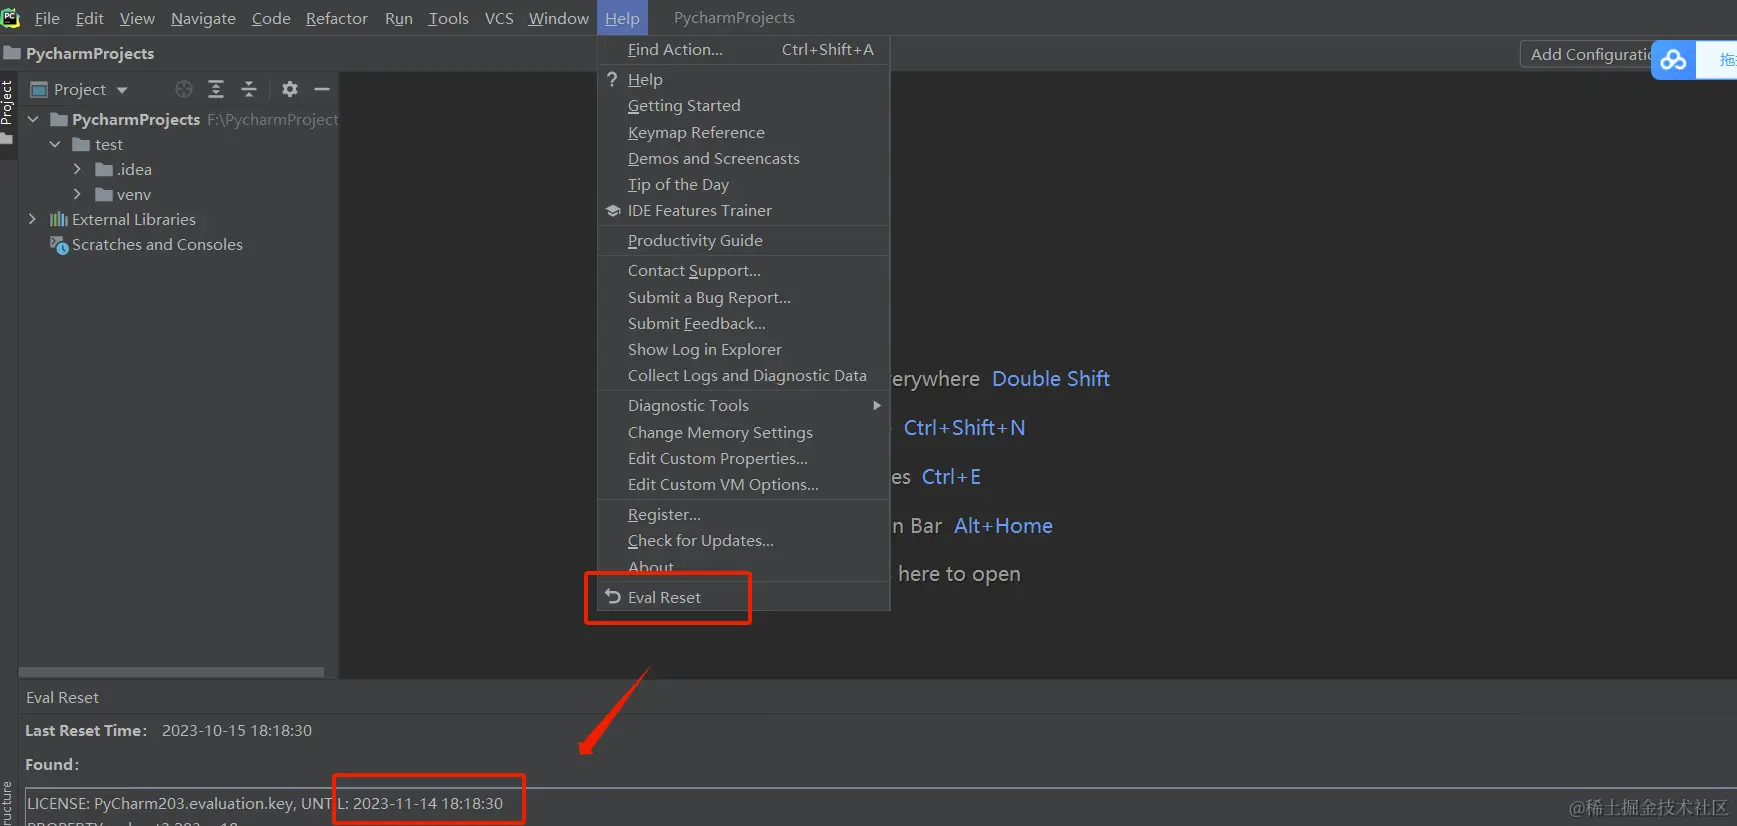Select Getting Started menu item
Screen dimensions: 1737x826
tap(743, 105)
